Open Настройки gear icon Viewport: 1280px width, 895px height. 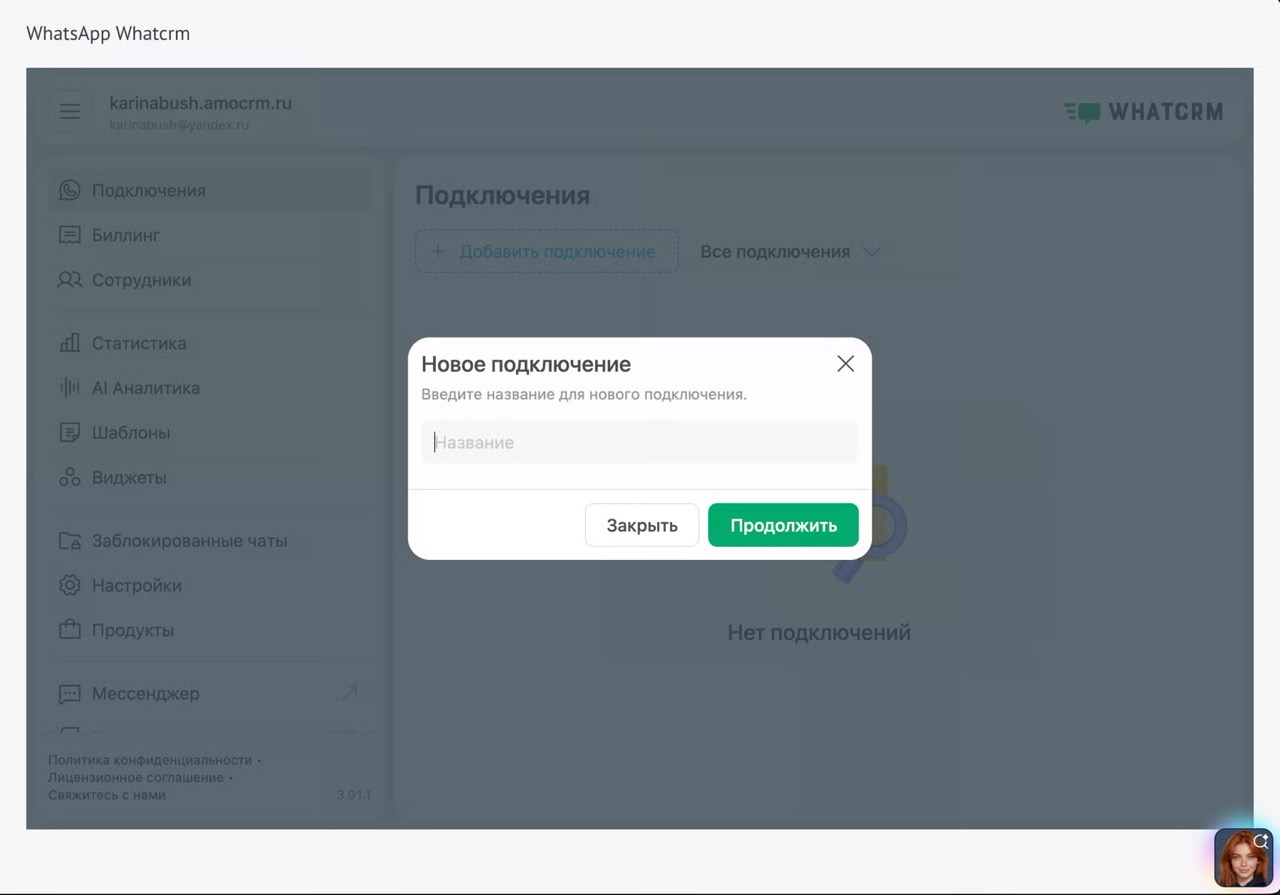[69, 585]
